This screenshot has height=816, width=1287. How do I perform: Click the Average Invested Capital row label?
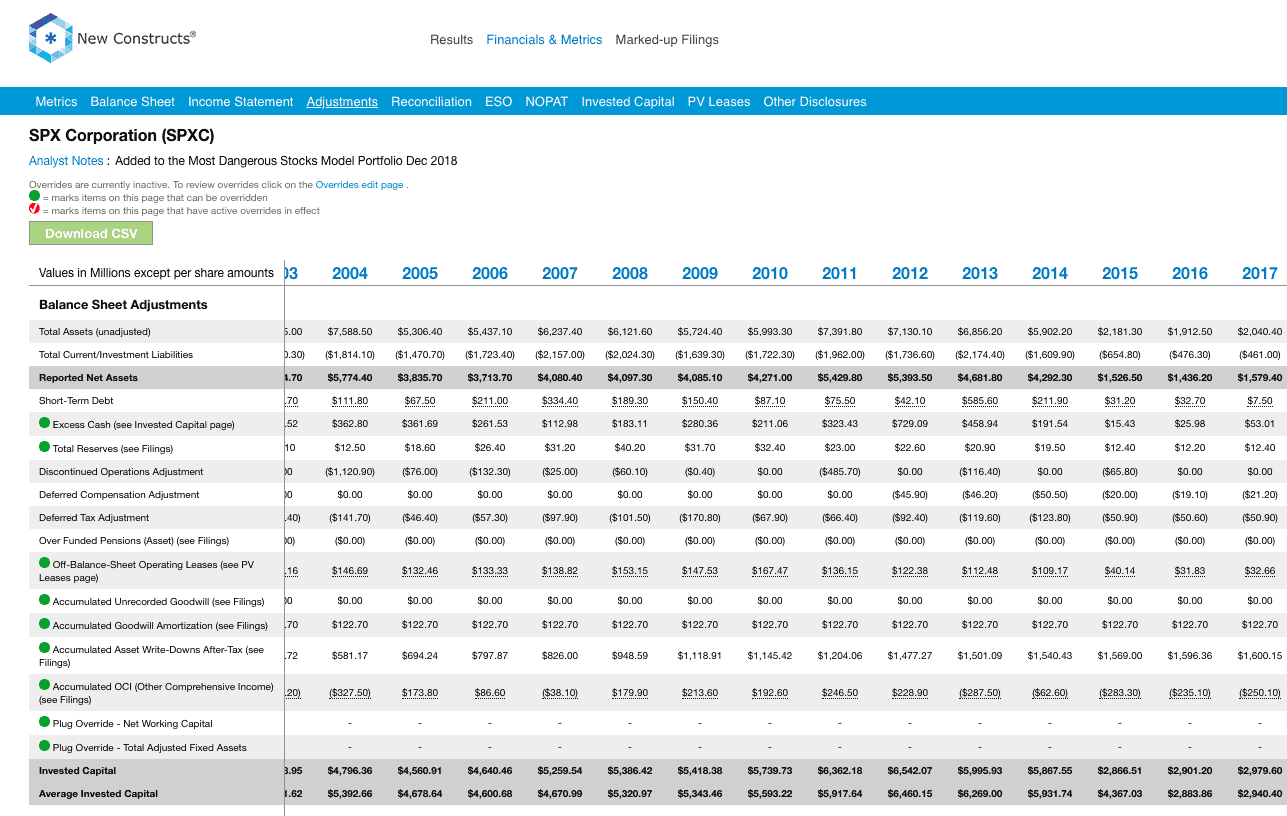(x=98, y=794)
